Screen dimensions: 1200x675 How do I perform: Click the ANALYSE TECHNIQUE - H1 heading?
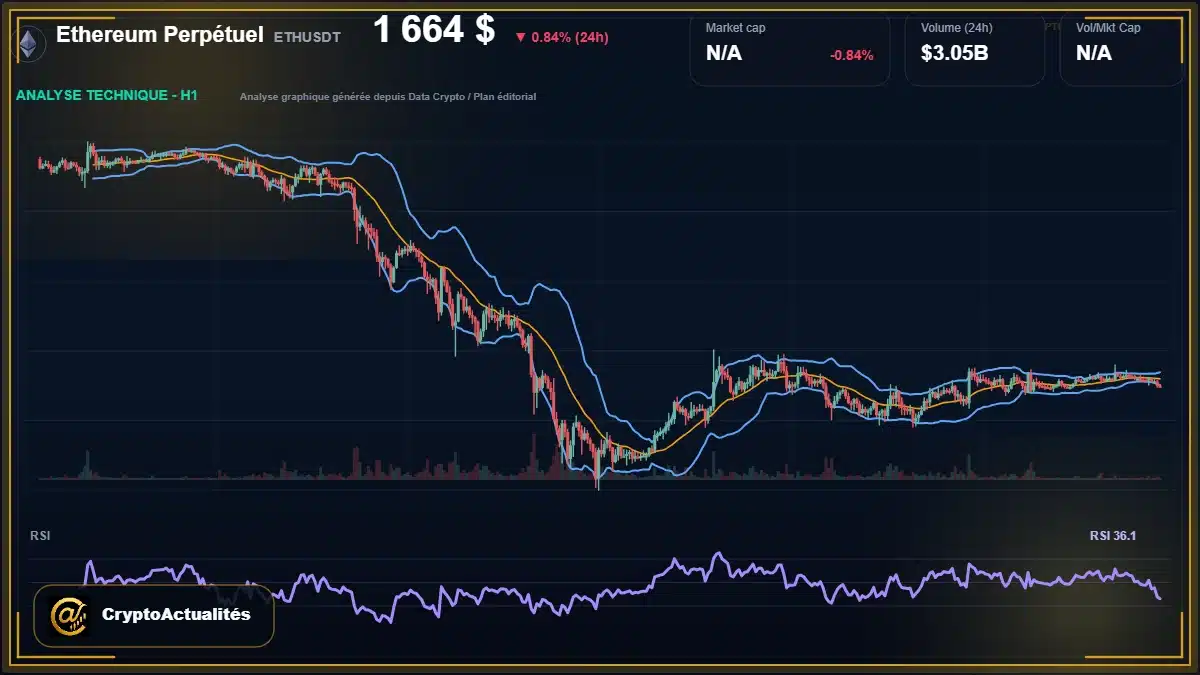[x=106, y=96]
